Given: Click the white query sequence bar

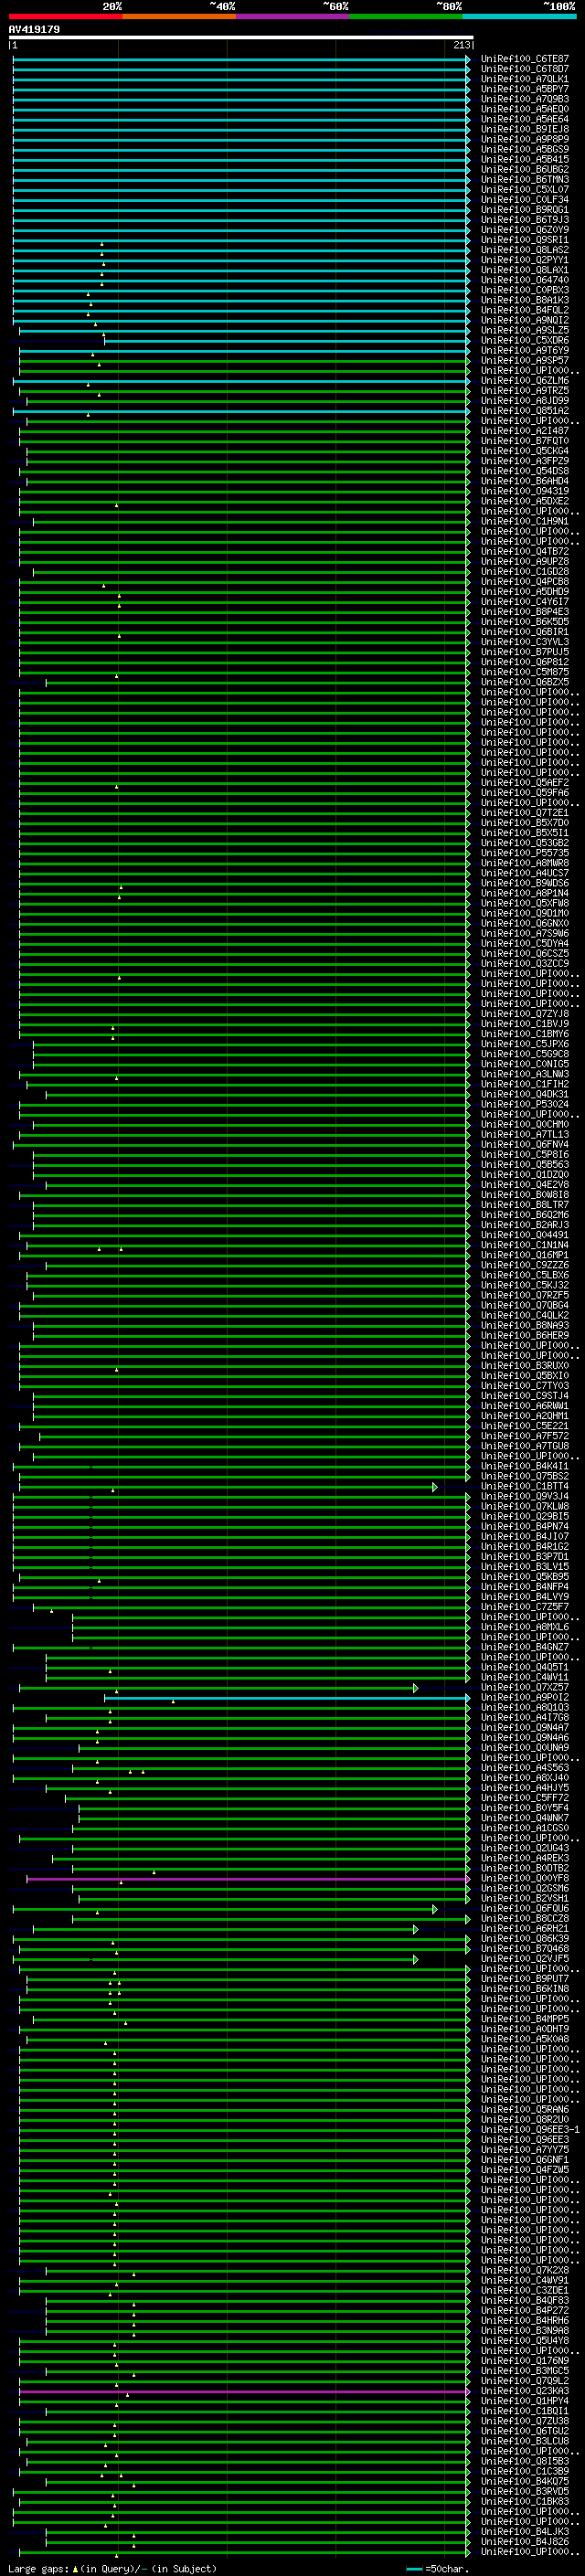Looking at the screenshot, I should [x=241, y=37].
